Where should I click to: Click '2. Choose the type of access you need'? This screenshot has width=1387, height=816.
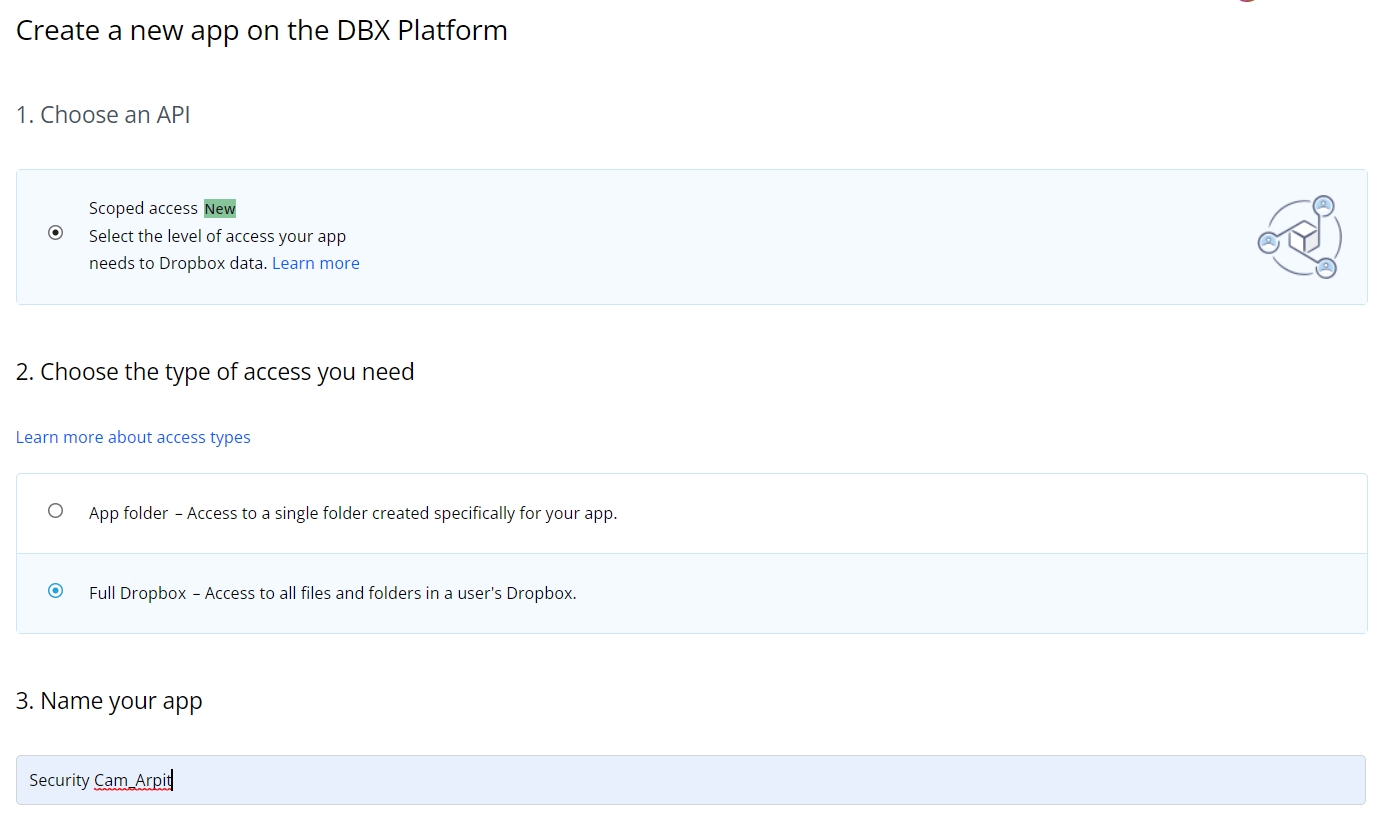coord(215,372)
